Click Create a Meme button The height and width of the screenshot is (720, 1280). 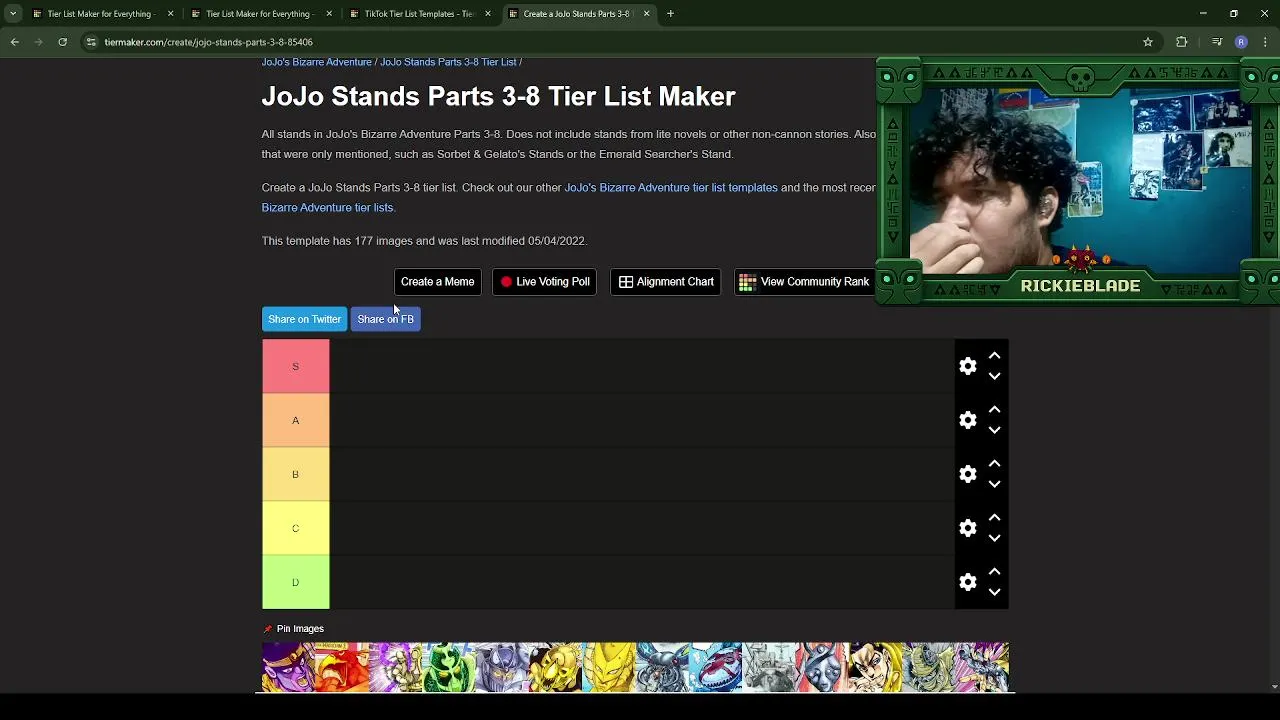(x=437, y=282)
